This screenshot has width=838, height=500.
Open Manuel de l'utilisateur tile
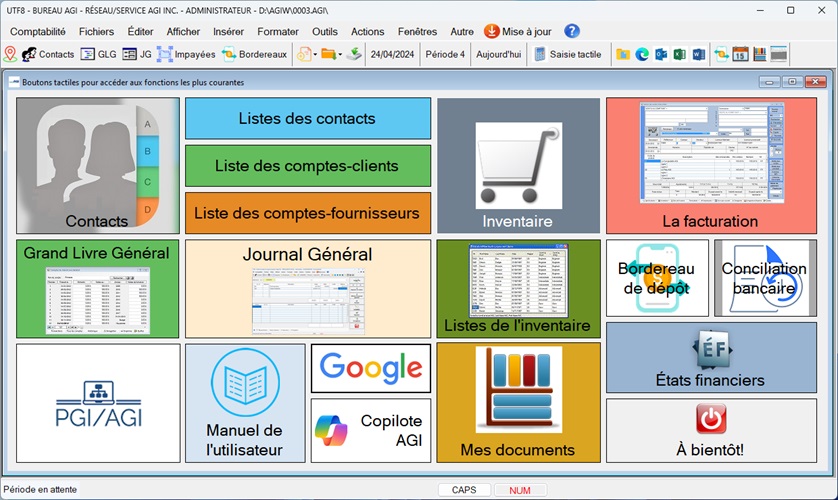coord(245,403)
